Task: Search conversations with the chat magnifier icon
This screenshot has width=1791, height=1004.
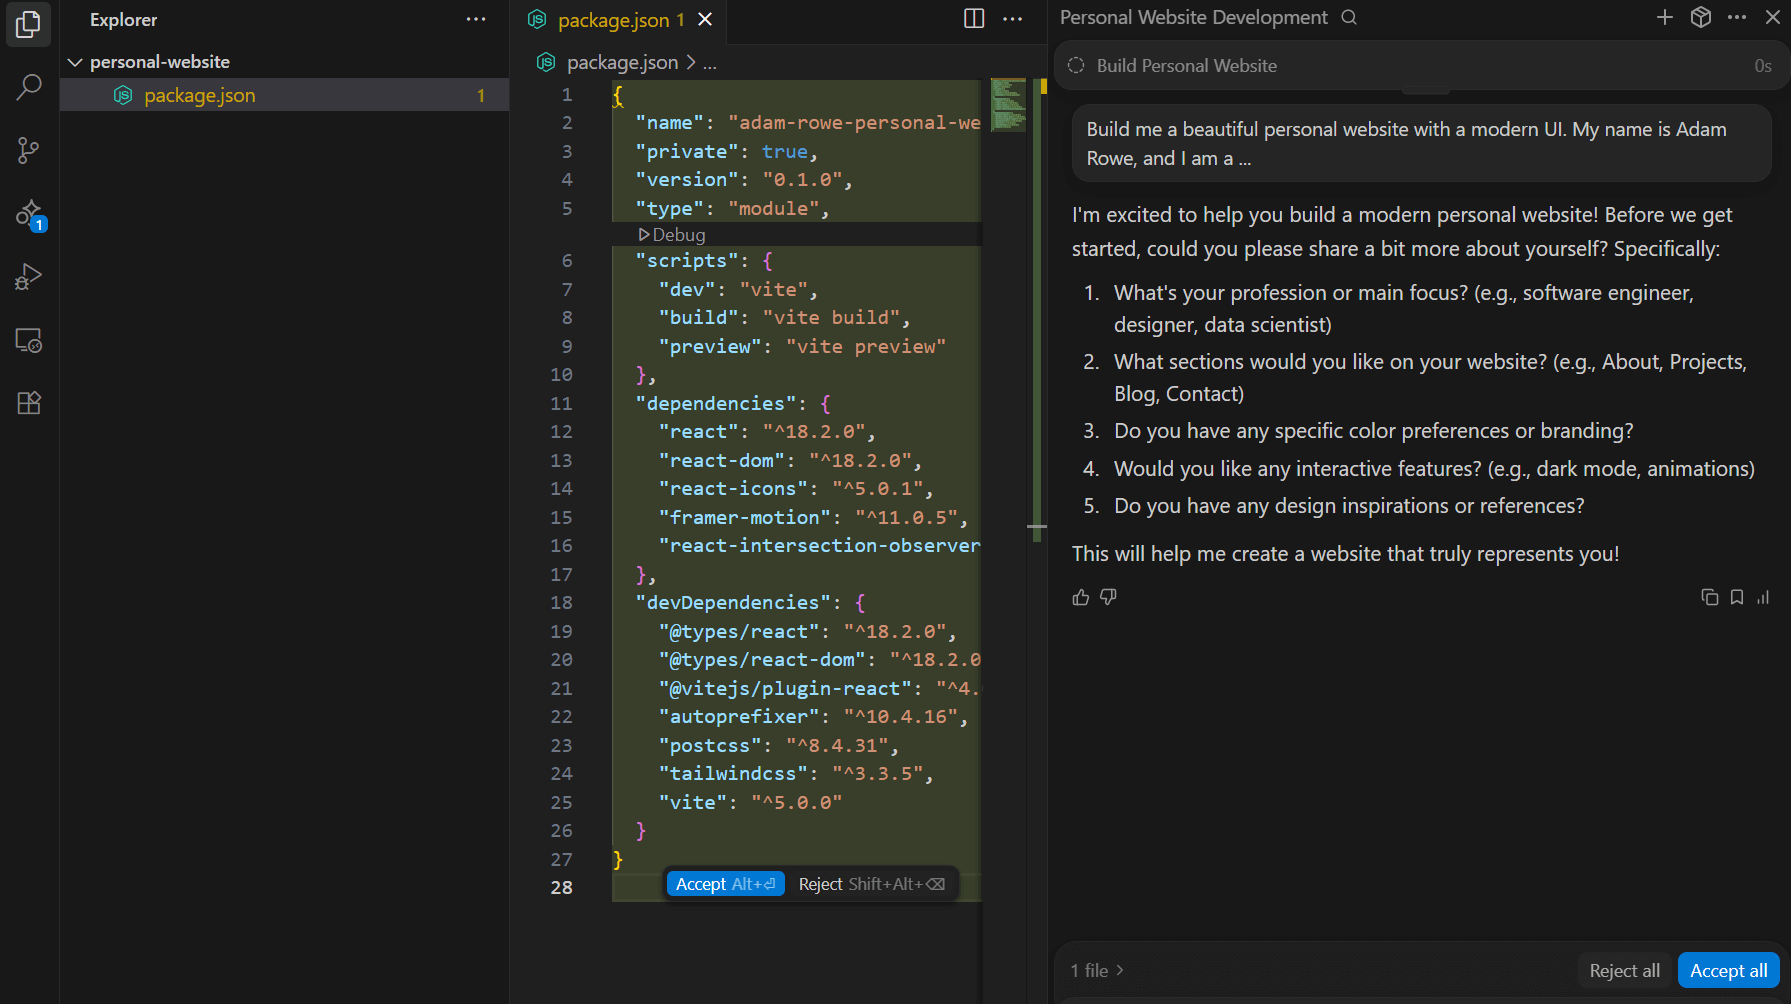Action: coord(1349,17)
